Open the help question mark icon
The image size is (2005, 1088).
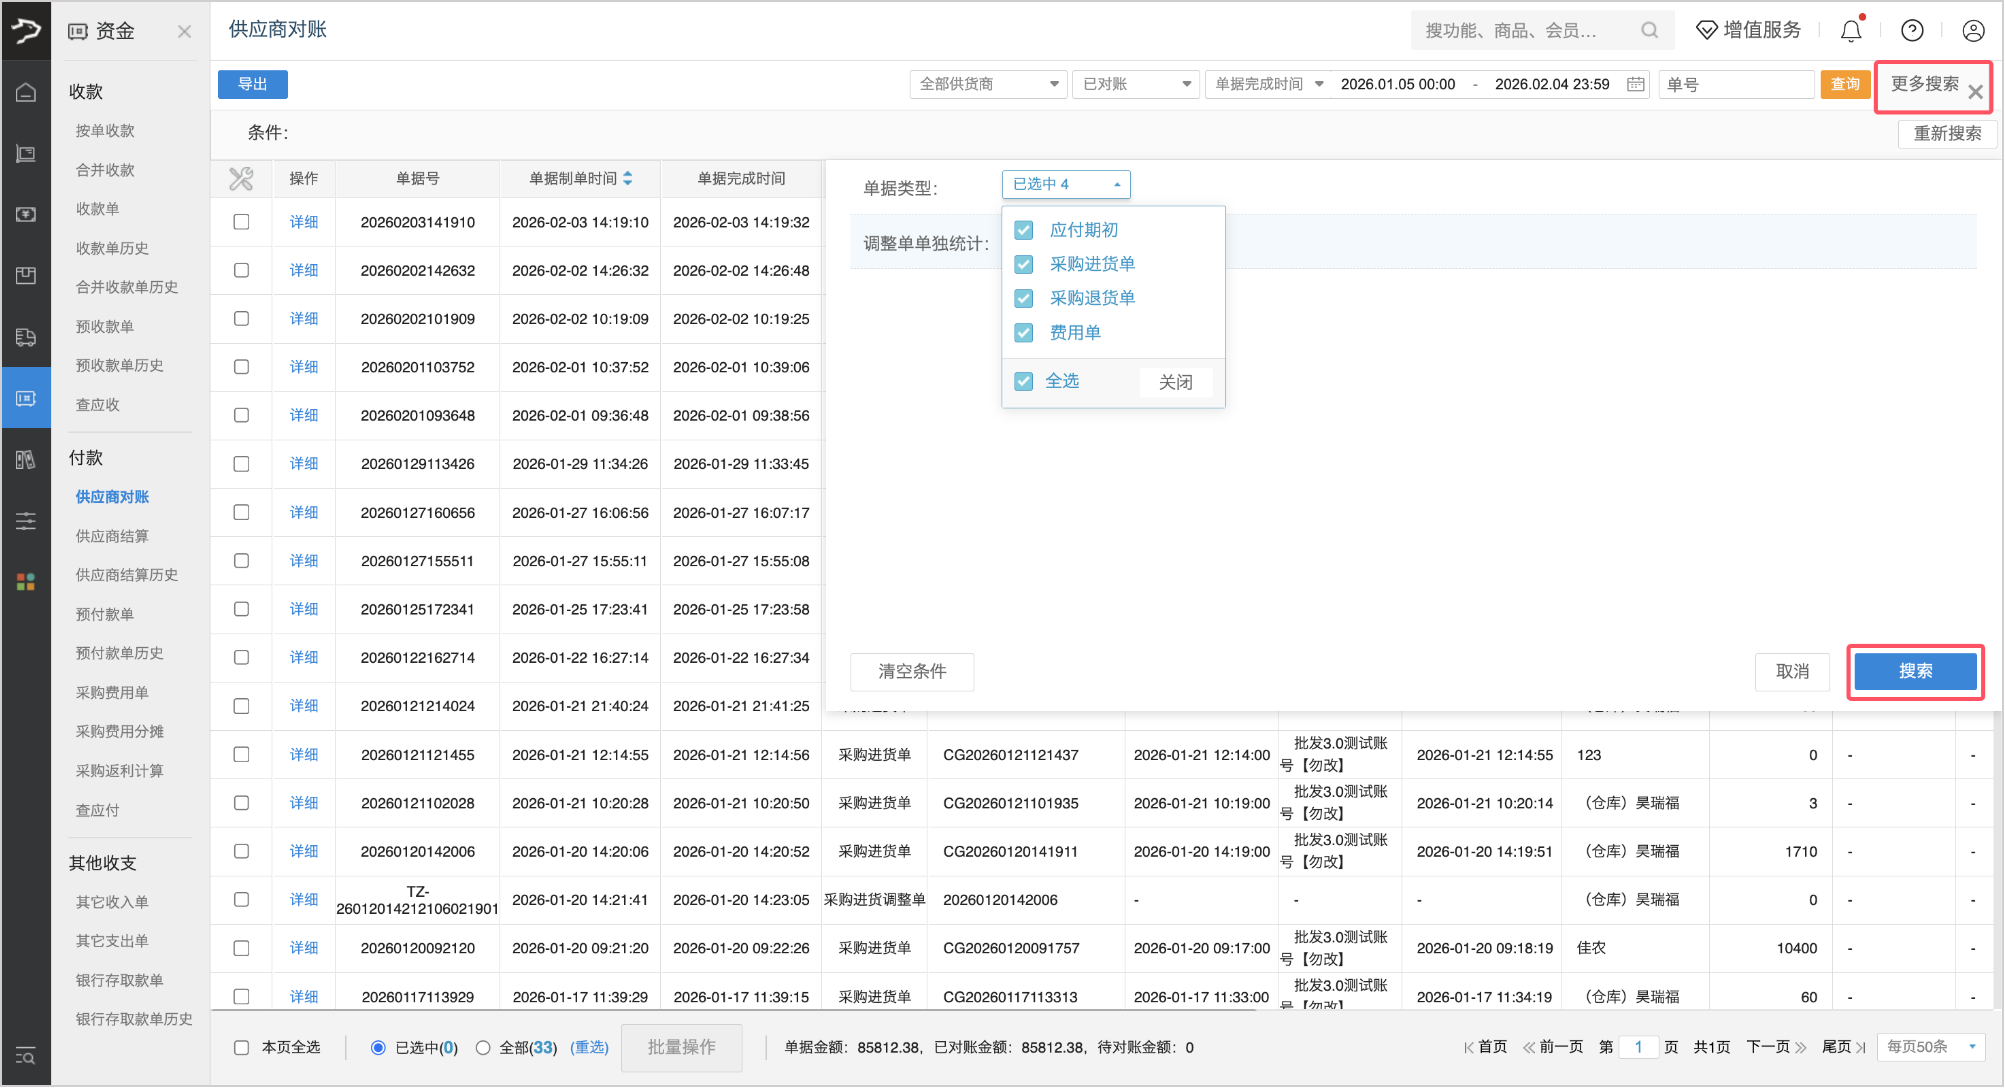pyautogui.click(x=1912, y=31)
